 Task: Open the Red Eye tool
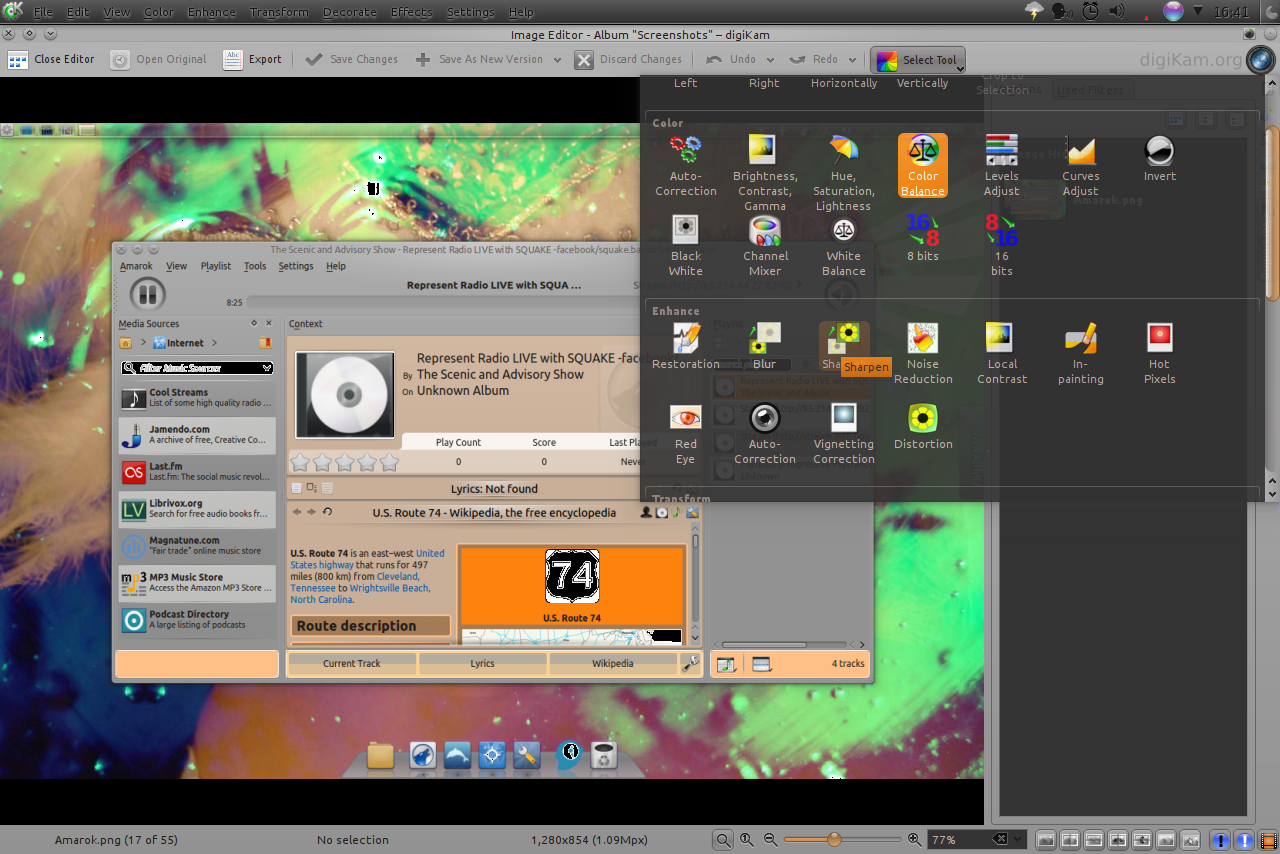[x=685, y=434]
